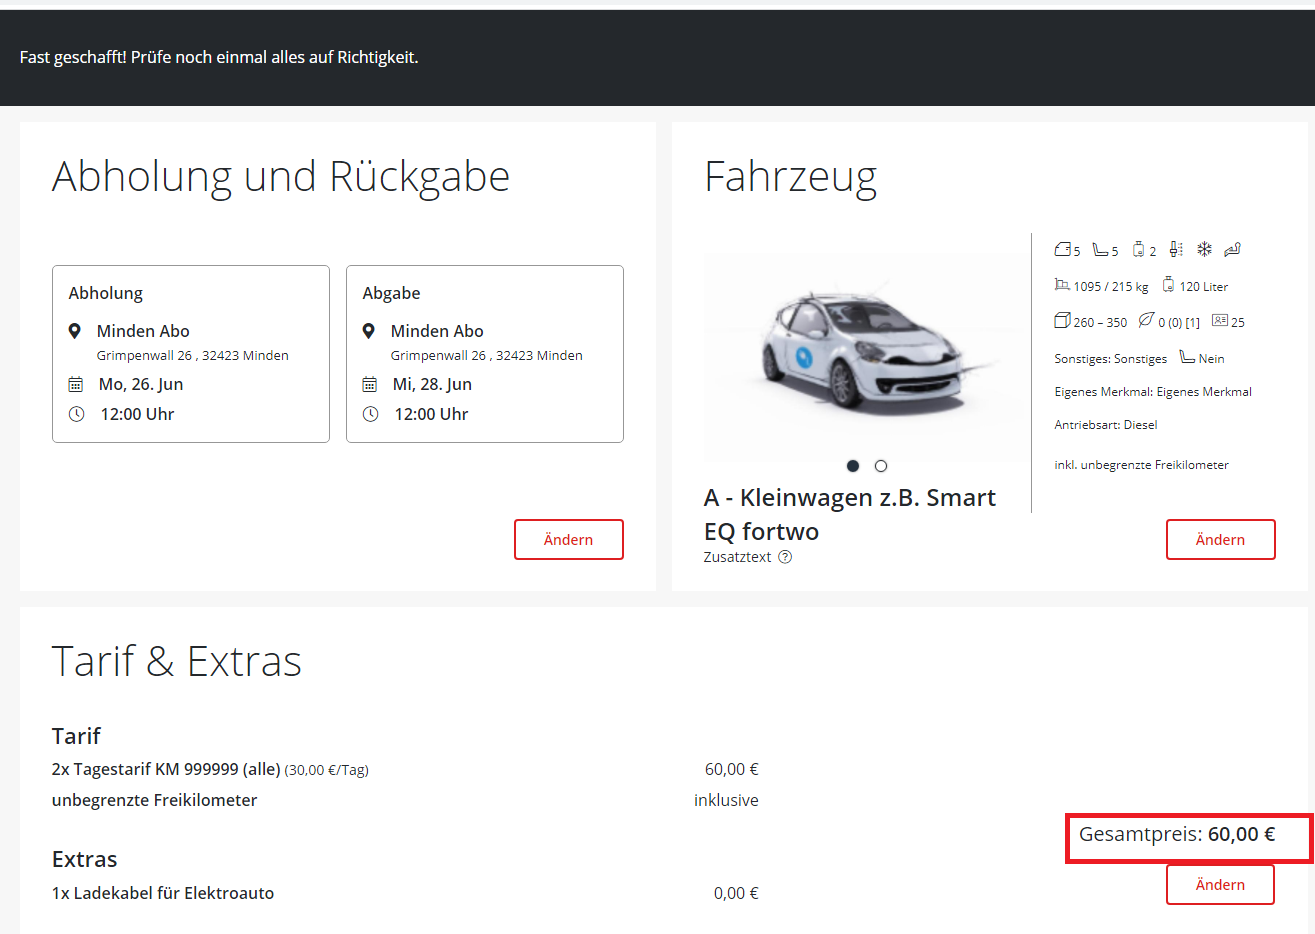
Task: Click the pickup time clock icon
Action: (76, 414)
